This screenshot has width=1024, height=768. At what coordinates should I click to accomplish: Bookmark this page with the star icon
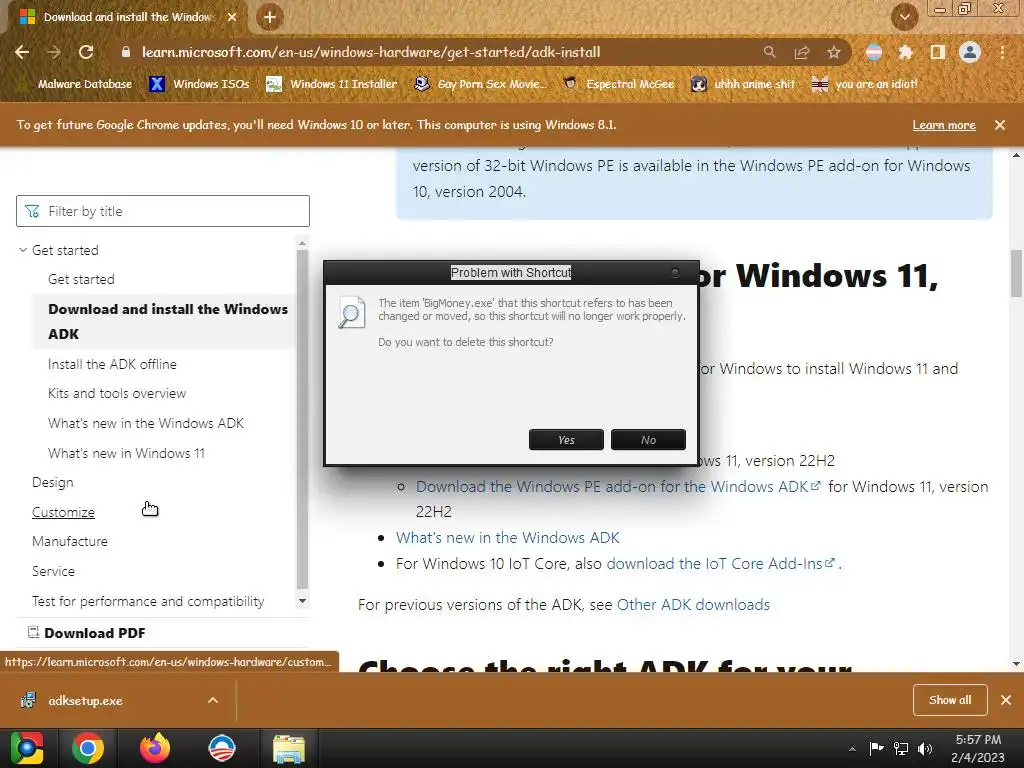pos(834,52)
